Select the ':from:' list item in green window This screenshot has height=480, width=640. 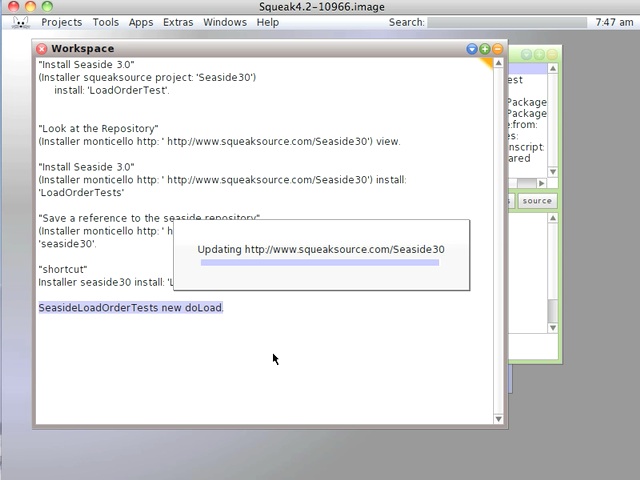[523, 124]
